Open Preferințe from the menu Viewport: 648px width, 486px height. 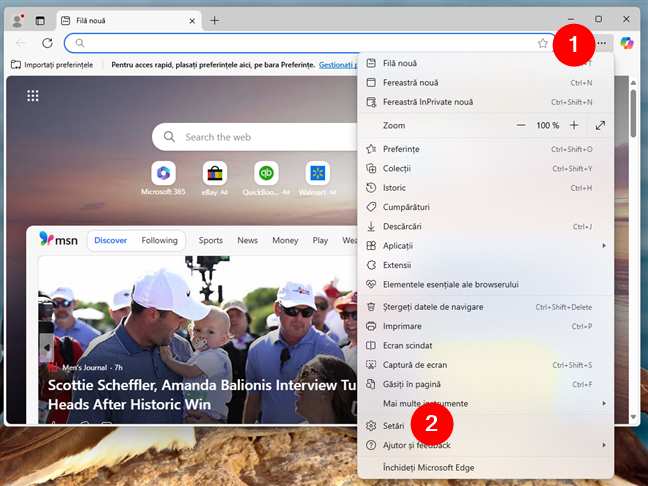point(485,149)
